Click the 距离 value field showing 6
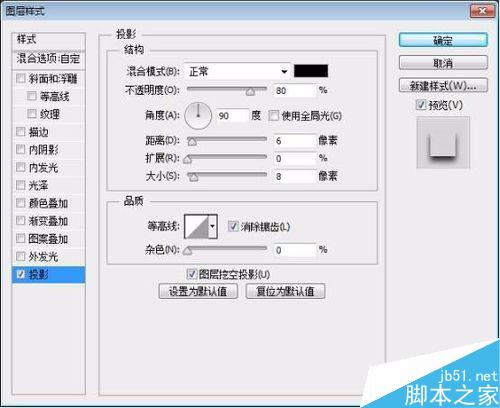500x408 pixels. [295, 141]
